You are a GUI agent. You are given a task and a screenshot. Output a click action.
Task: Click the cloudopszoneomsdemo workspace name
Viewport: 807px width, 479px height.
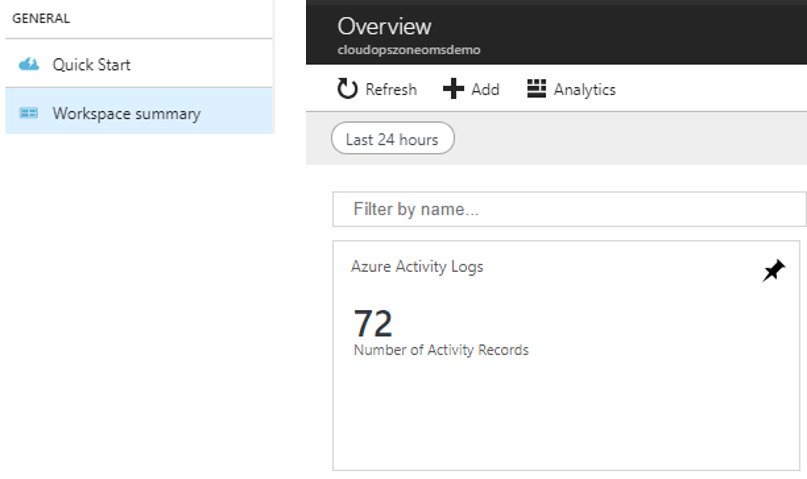[409, 50]
